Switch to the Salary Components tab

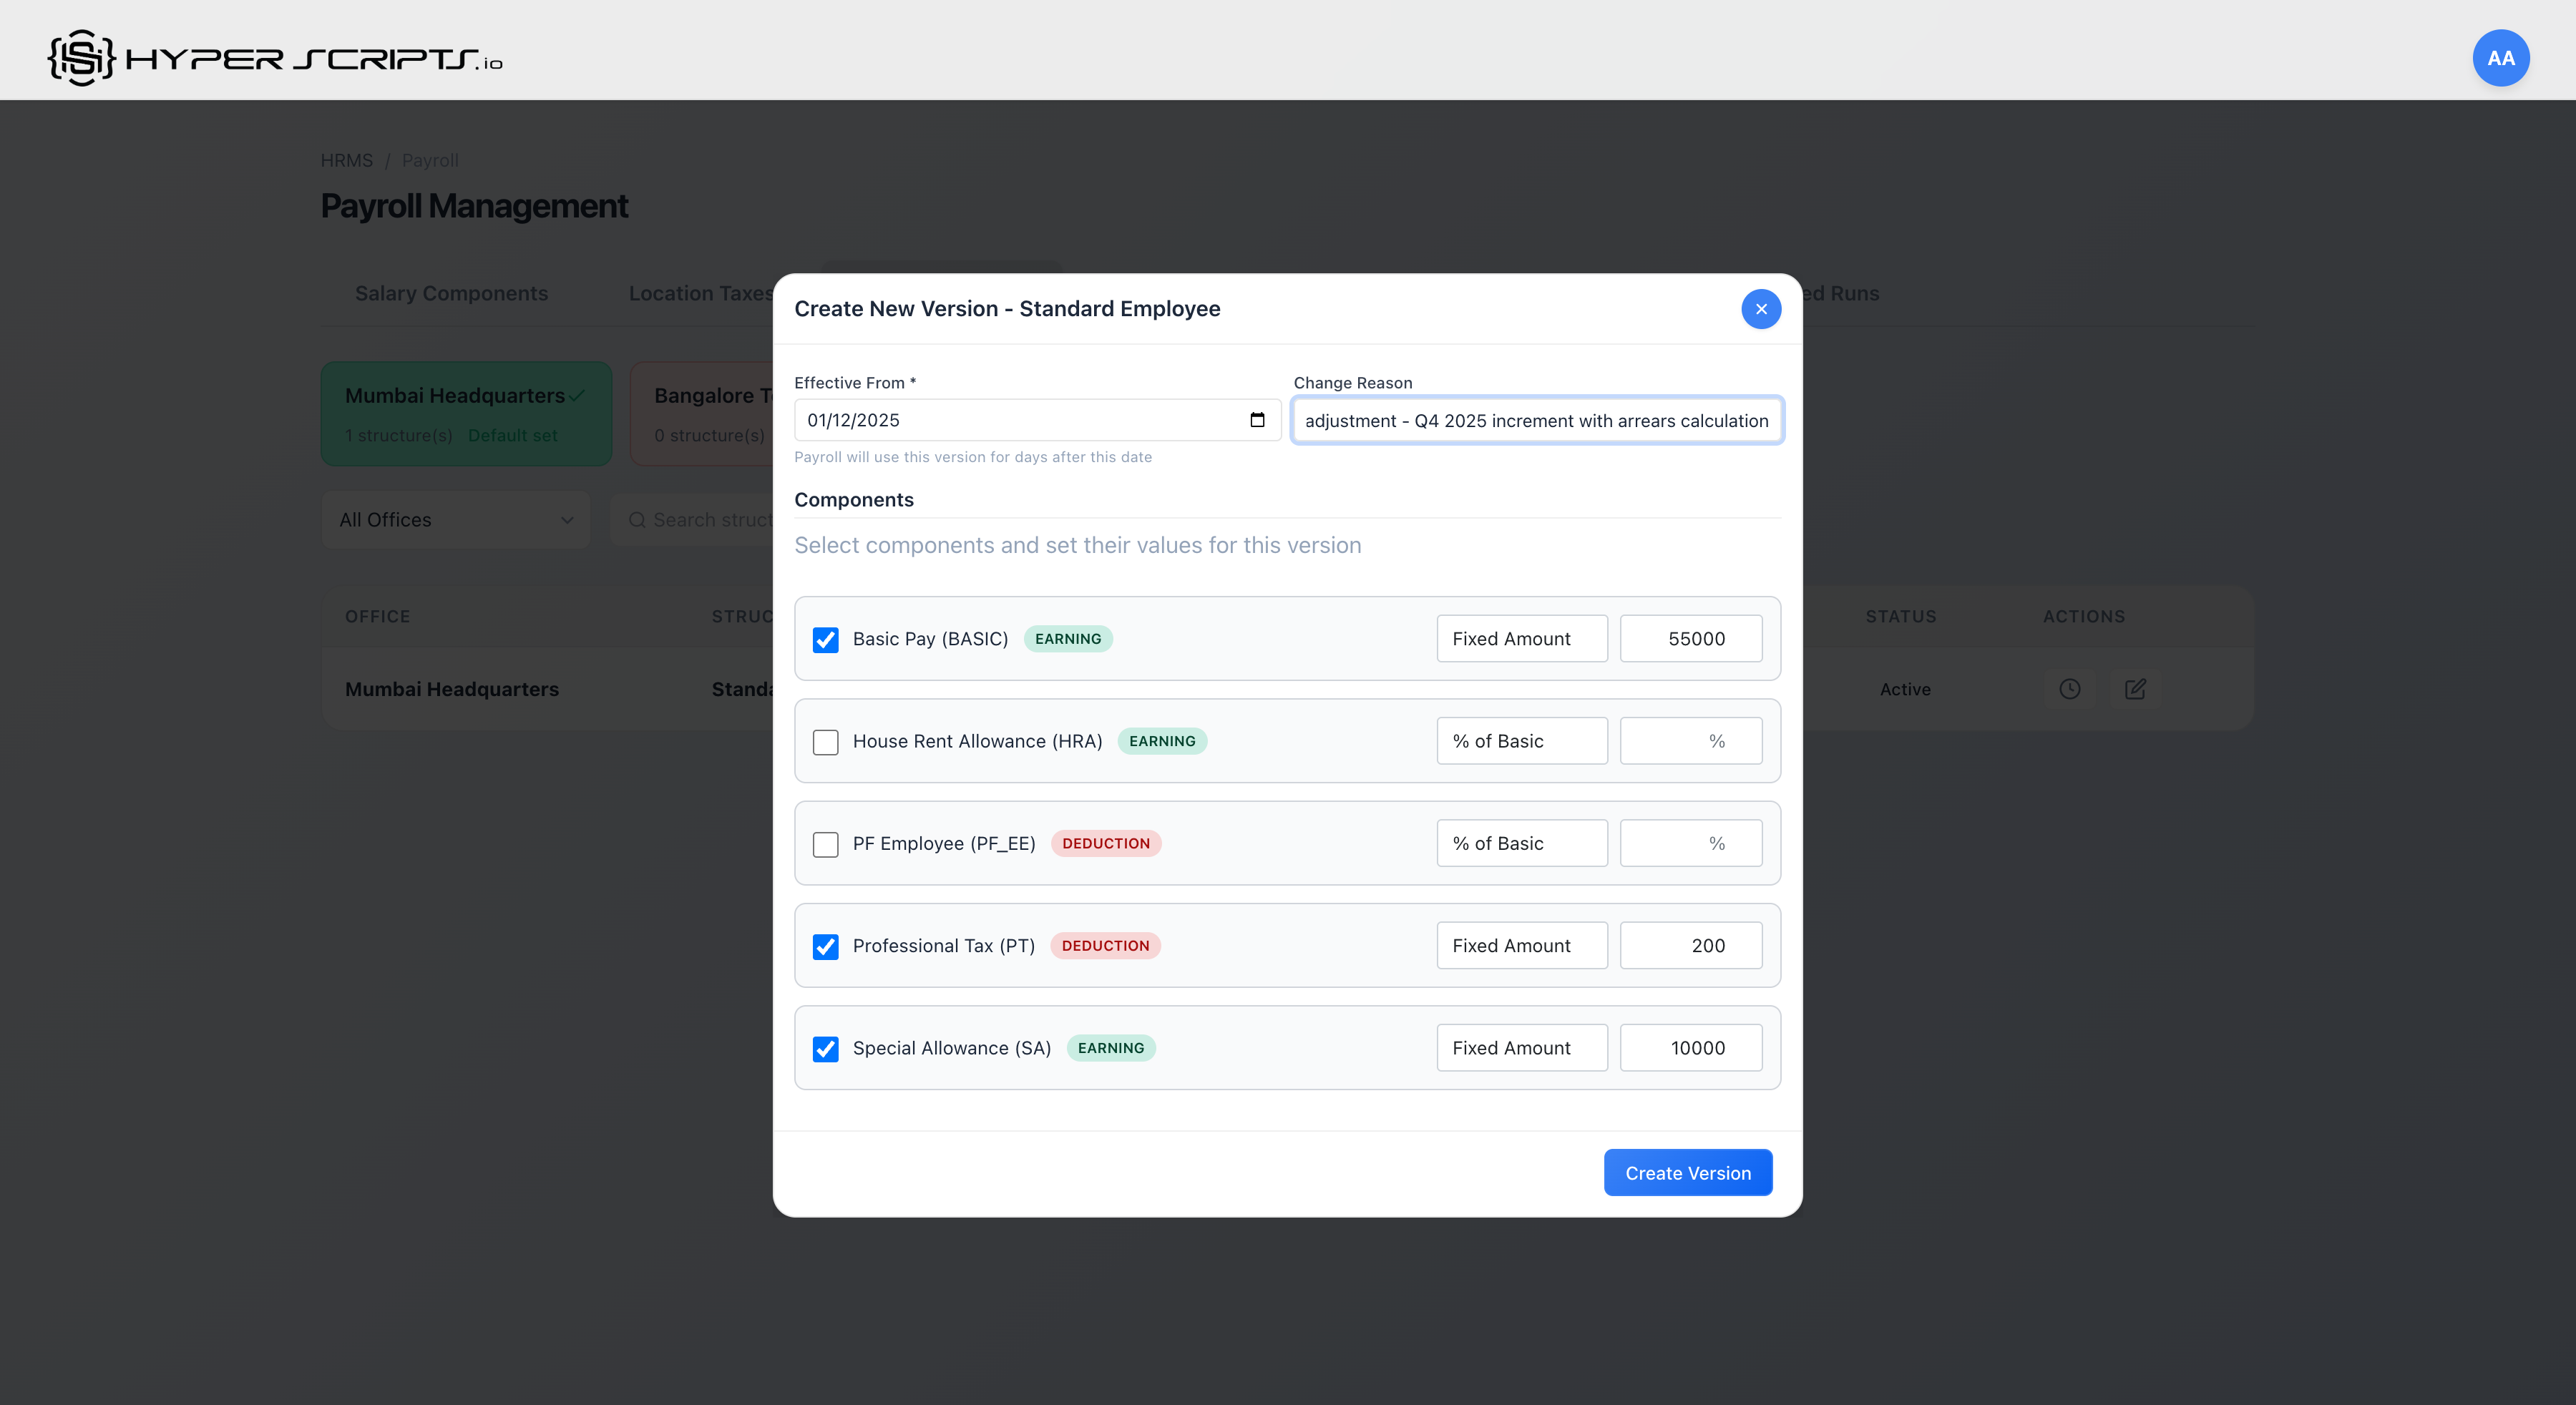tap(451, 294)
